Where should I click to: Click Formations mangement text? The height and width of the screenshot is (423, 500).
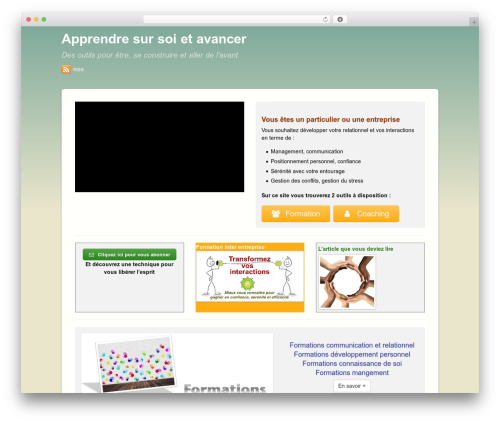click(x=352, y=372)
